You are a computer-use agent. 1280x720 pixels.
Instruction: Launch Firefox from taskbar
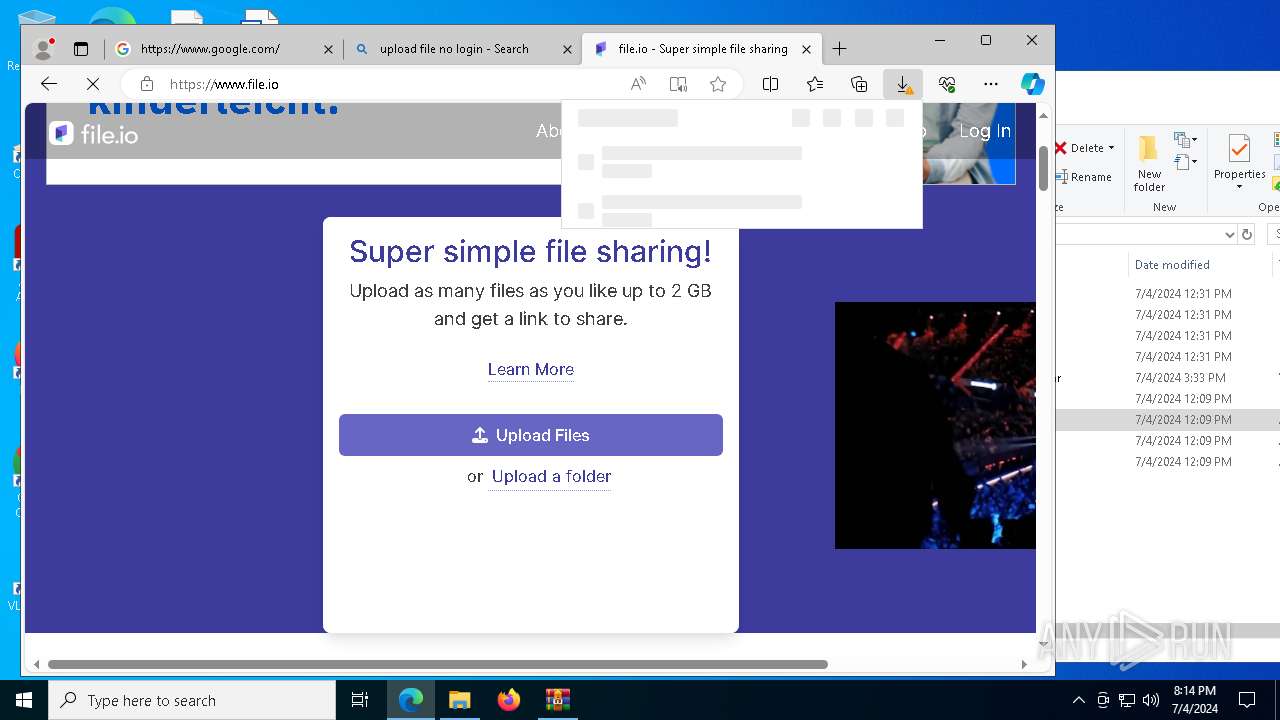508,700
